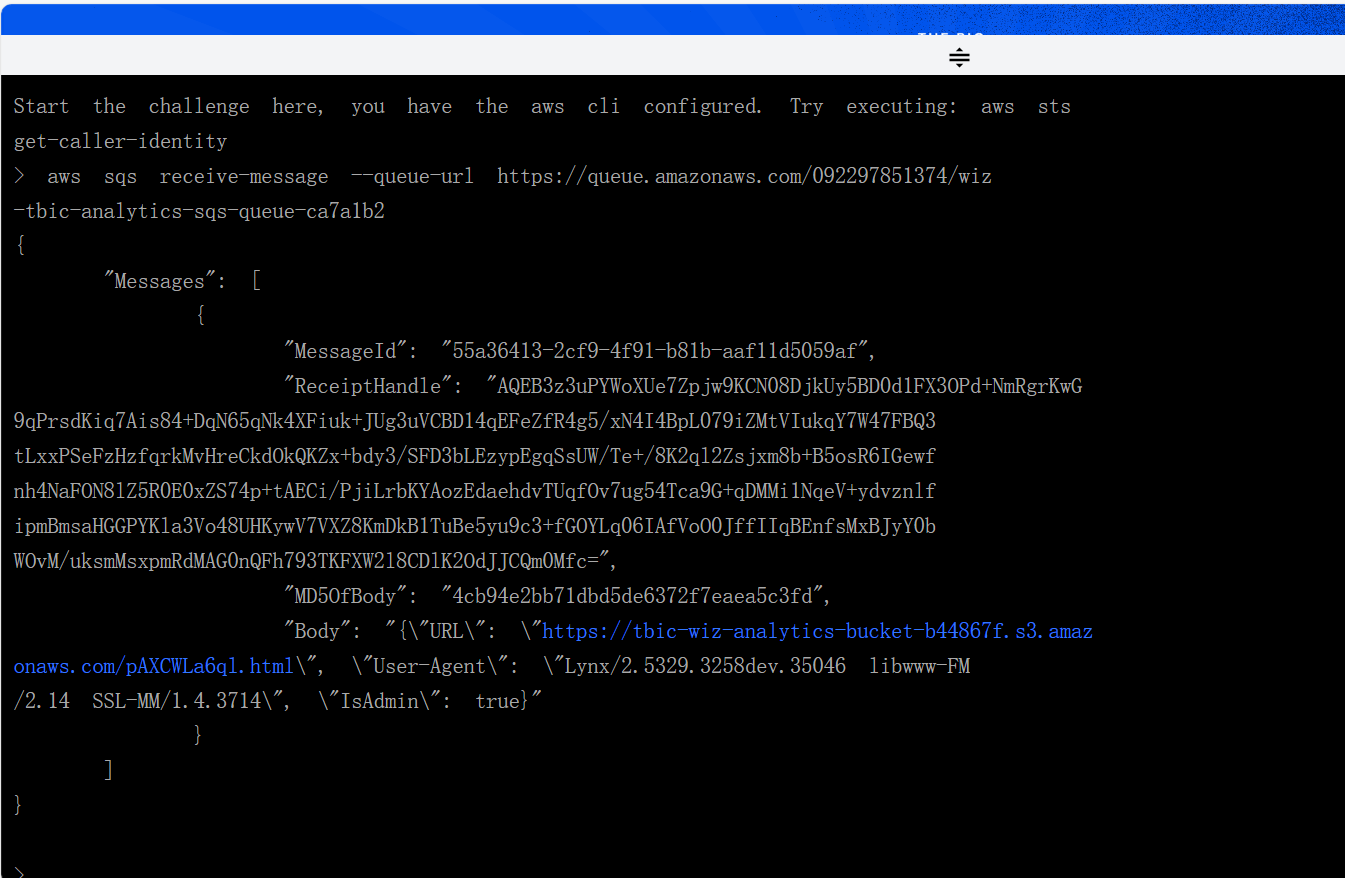Click the get-caller-identity text
The width and height of the screenshot is (1345, 878).
tap(120, 141)
